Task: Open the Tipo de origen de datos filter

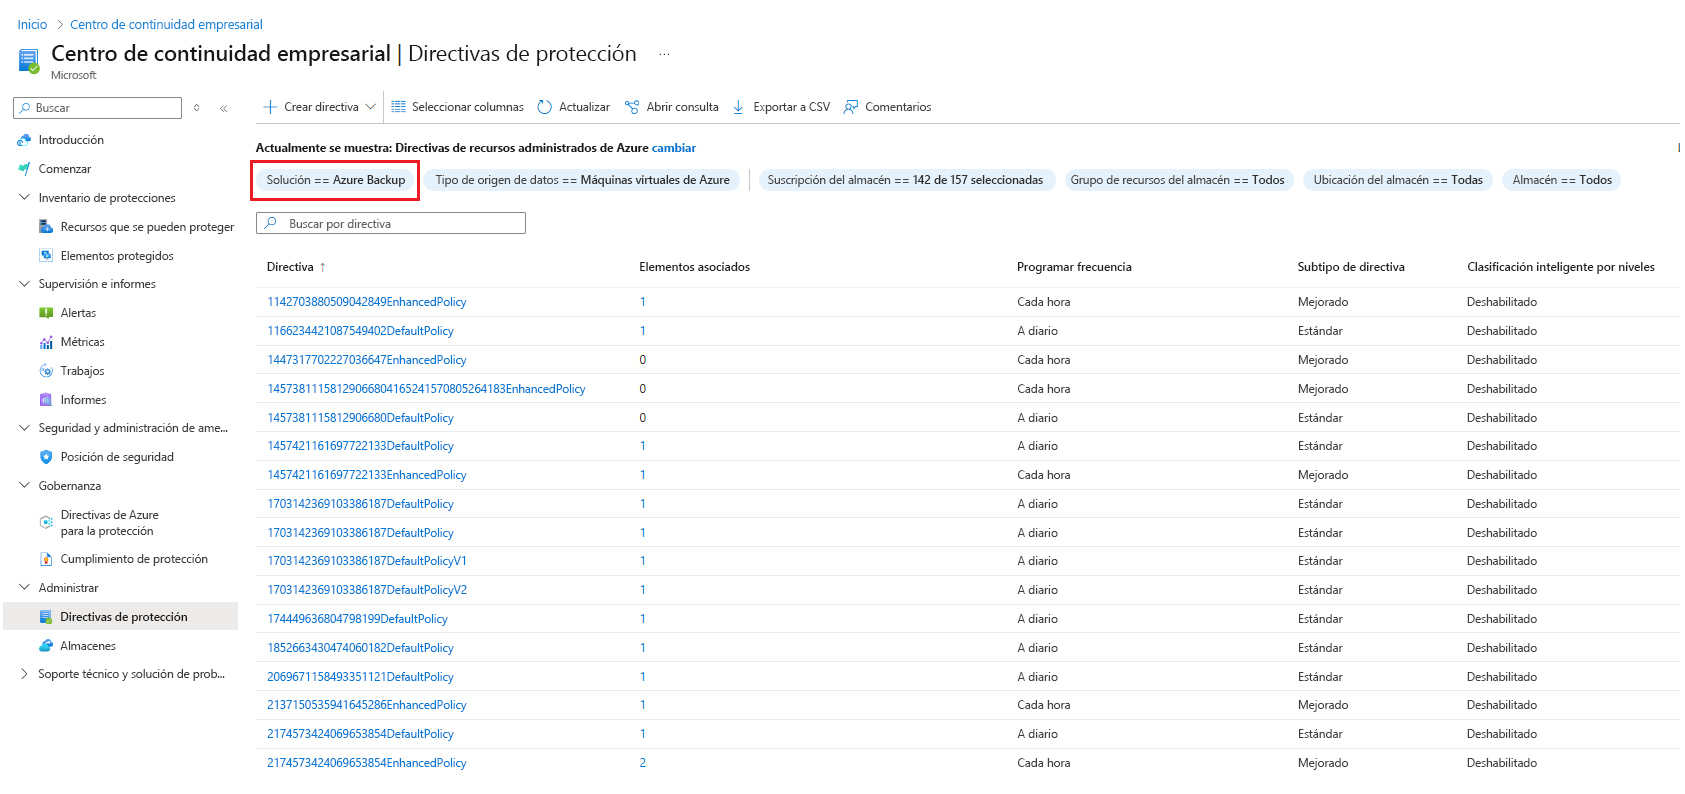Action: 583,180
